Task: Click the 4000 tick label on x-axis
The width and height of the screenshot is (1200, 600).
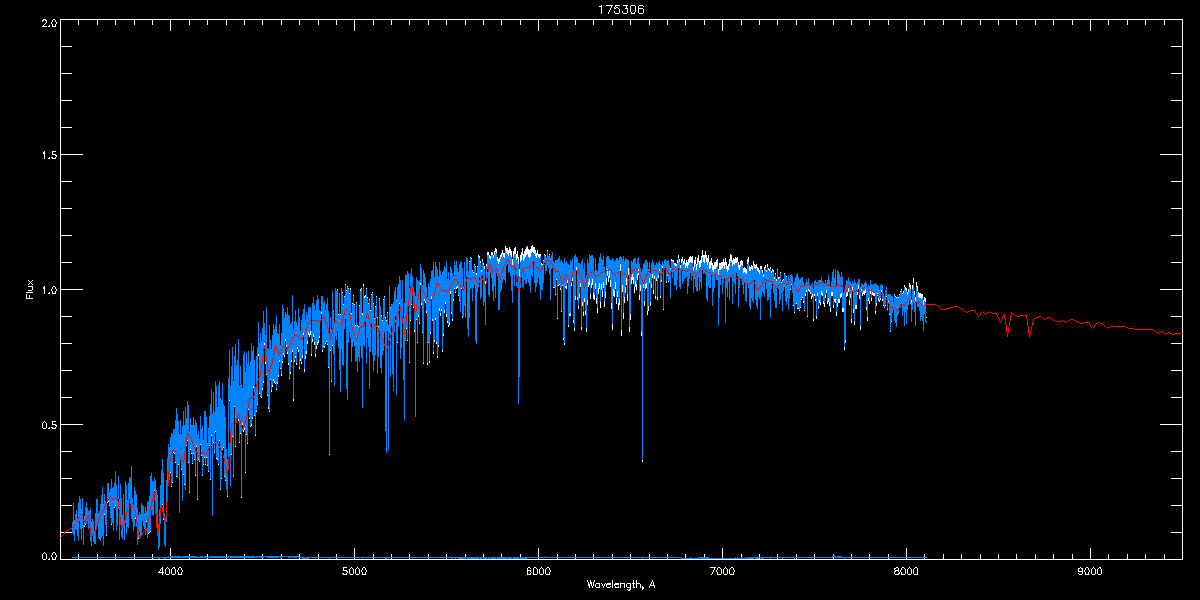Action: (x=171, y=572)
